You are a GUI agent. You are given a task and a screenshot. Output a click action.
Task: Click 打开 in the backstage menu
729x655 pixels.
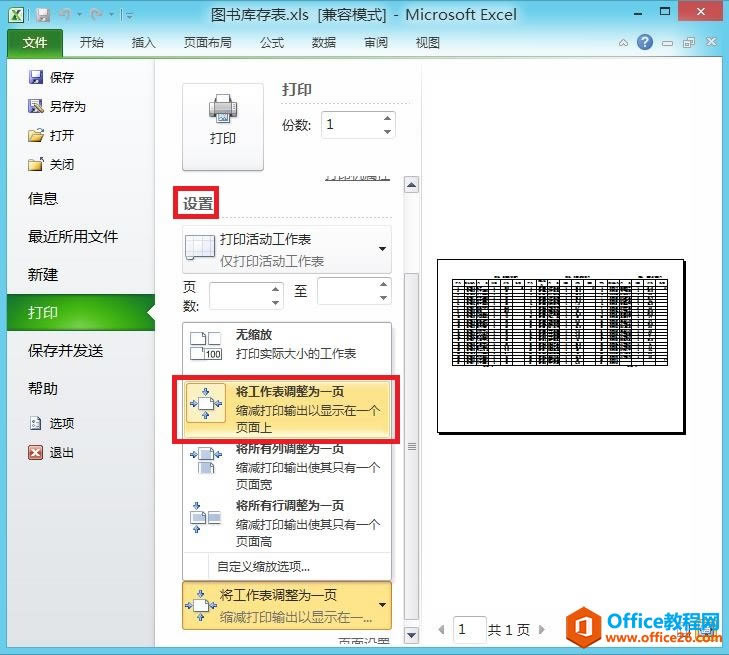coord(51,135)
